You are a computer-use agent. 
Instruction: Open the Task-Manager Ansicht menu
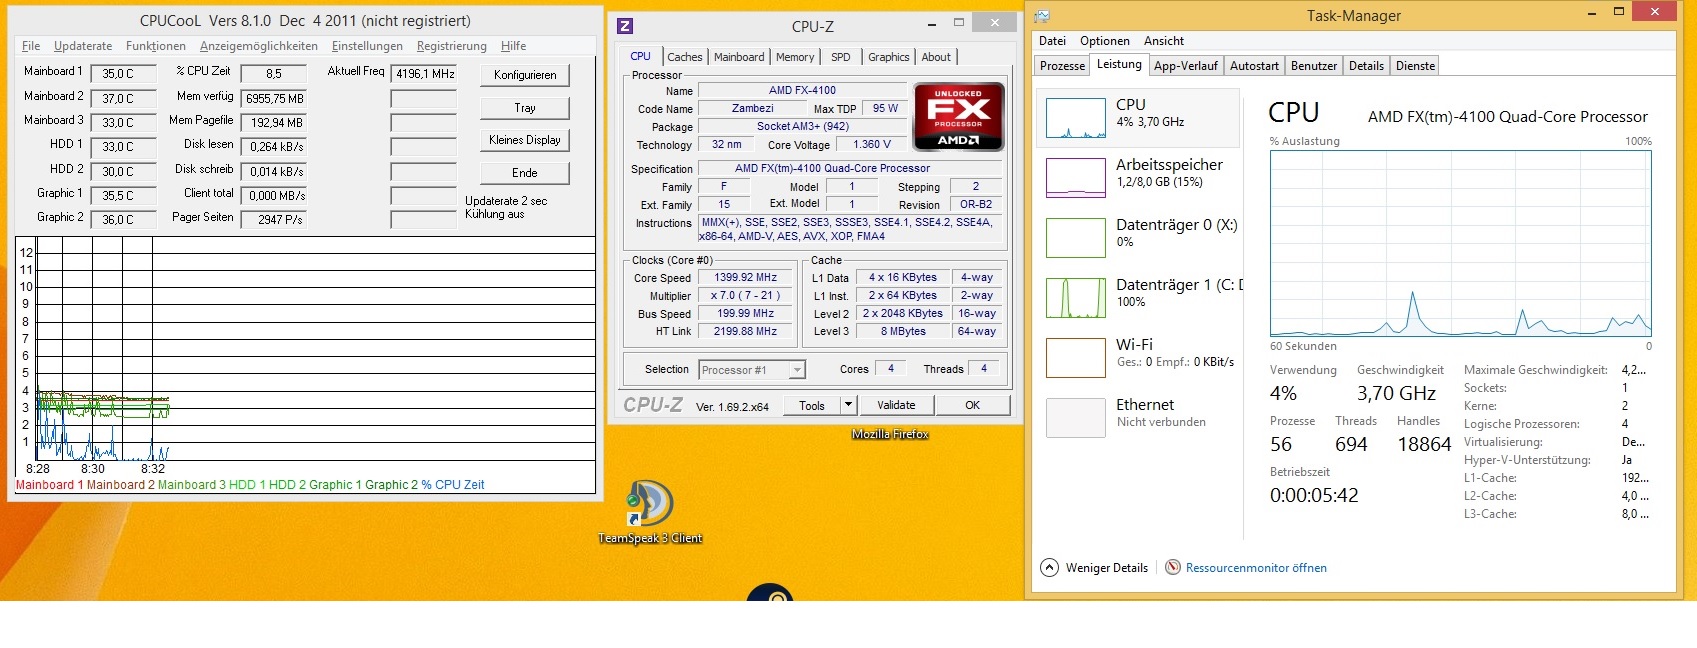pos(1164,41)
